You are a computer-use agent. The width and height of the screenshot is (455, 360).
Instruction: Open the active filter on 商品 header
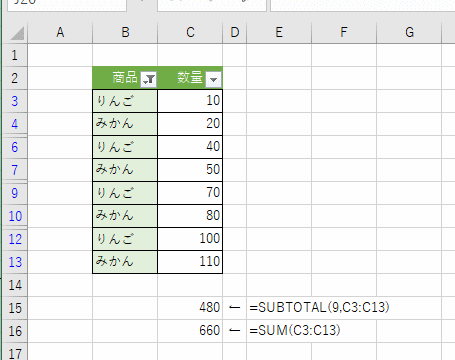(x=149, y=80)
